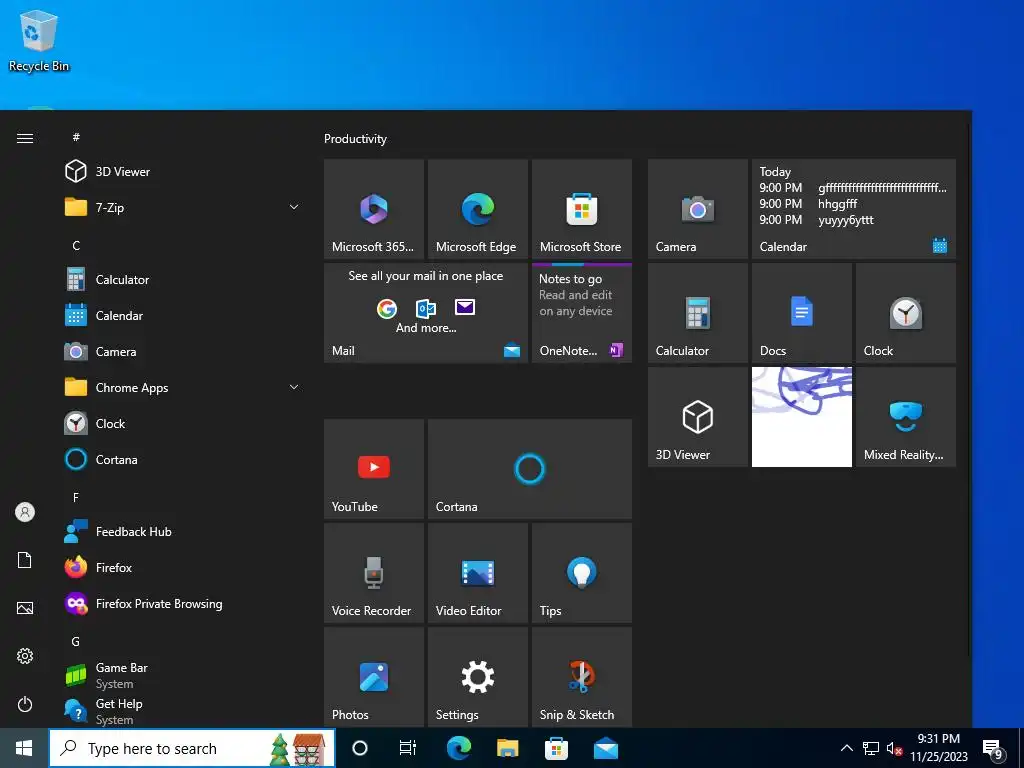The width and height of the screenshot is (1024, 768).
Task: Open Microsoft Edge from the taskbar
Action: [458, 748]
